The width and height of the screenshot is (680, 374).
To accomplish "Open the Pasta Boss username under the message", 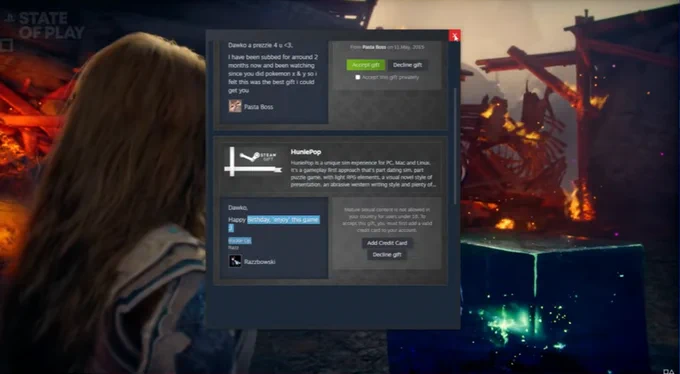I will (258, 107).
